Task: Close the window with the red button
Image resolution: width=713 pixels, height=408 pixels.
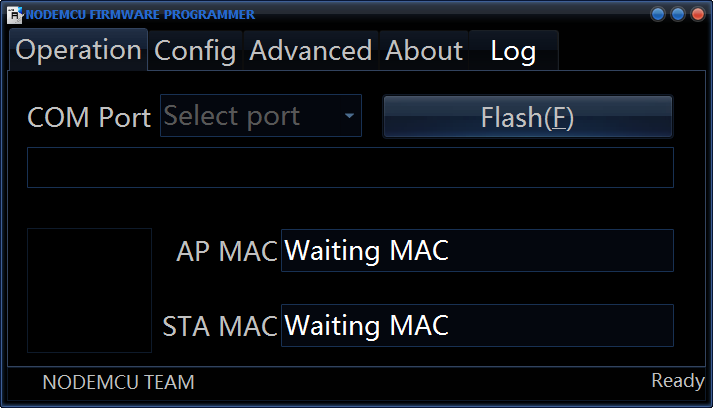Action: tap(697, 14)
